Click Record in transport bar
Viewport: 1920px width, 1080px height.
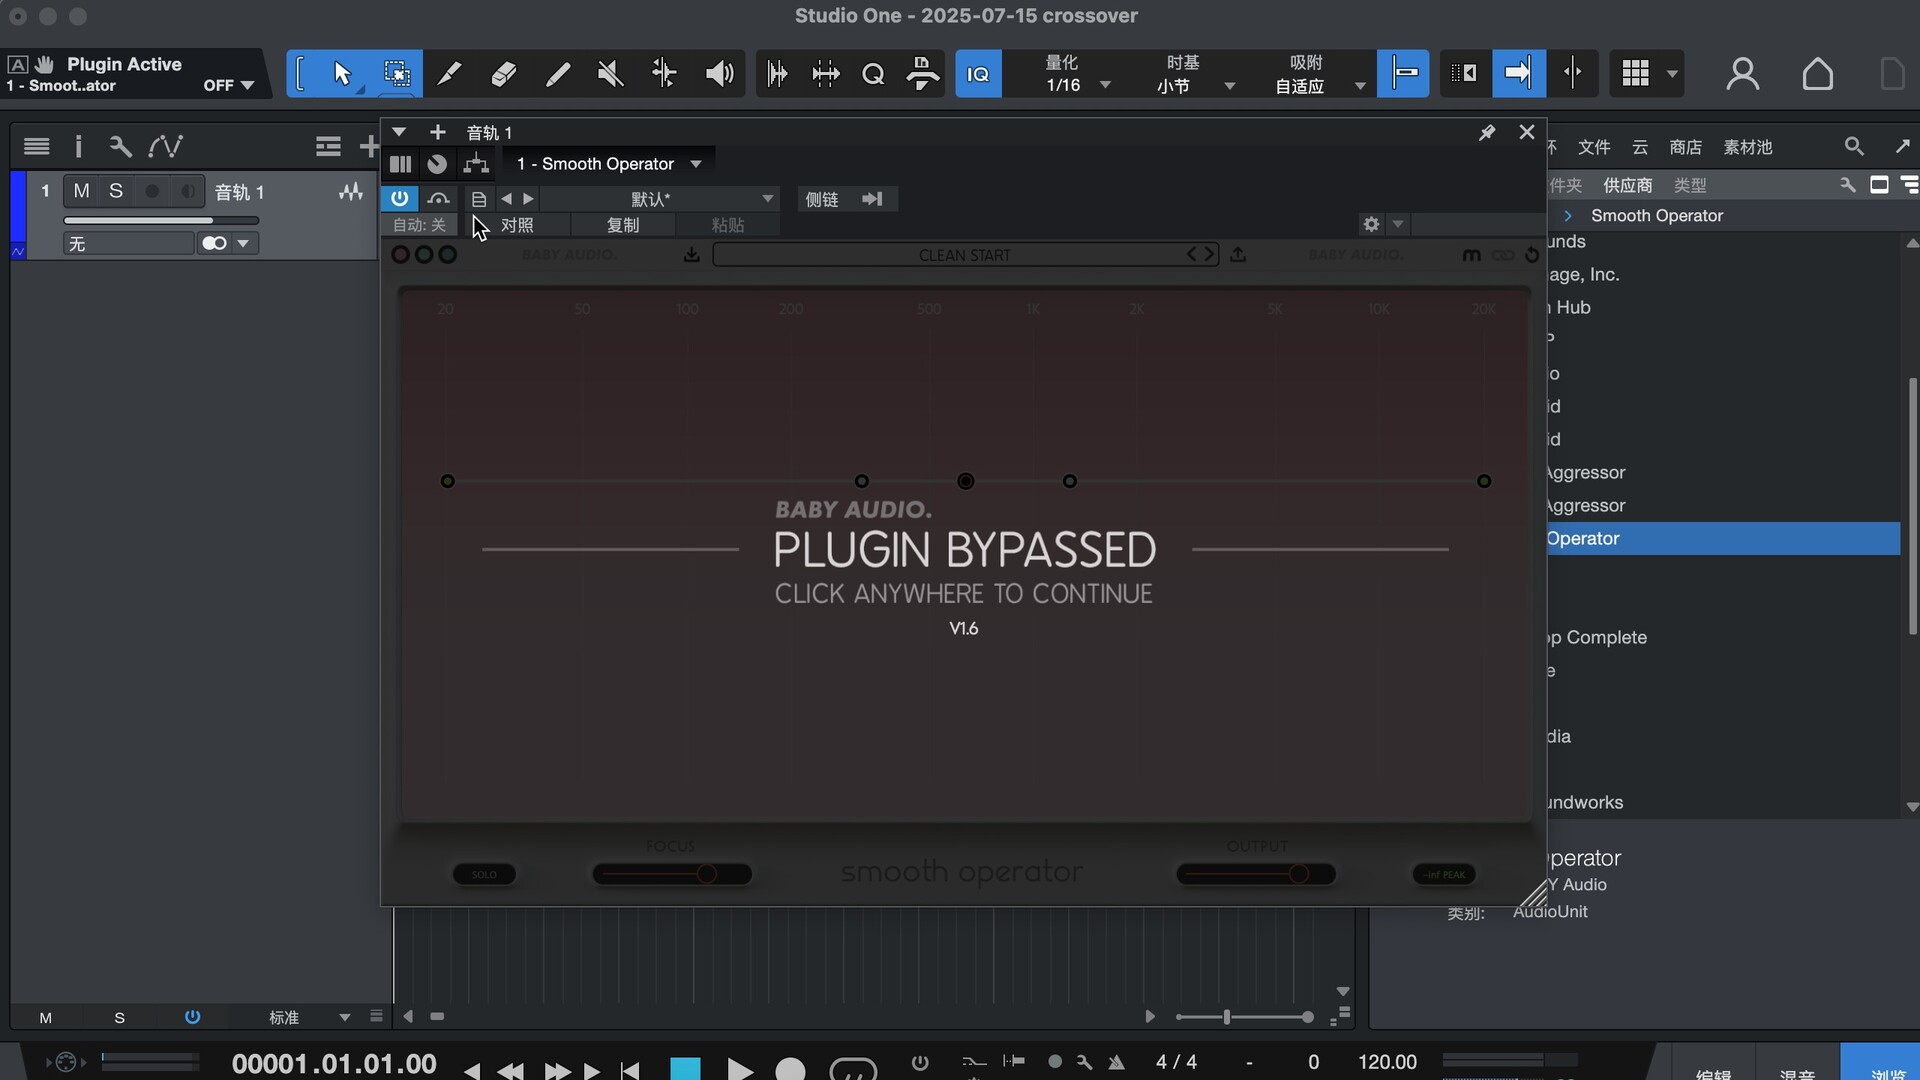790,1068
